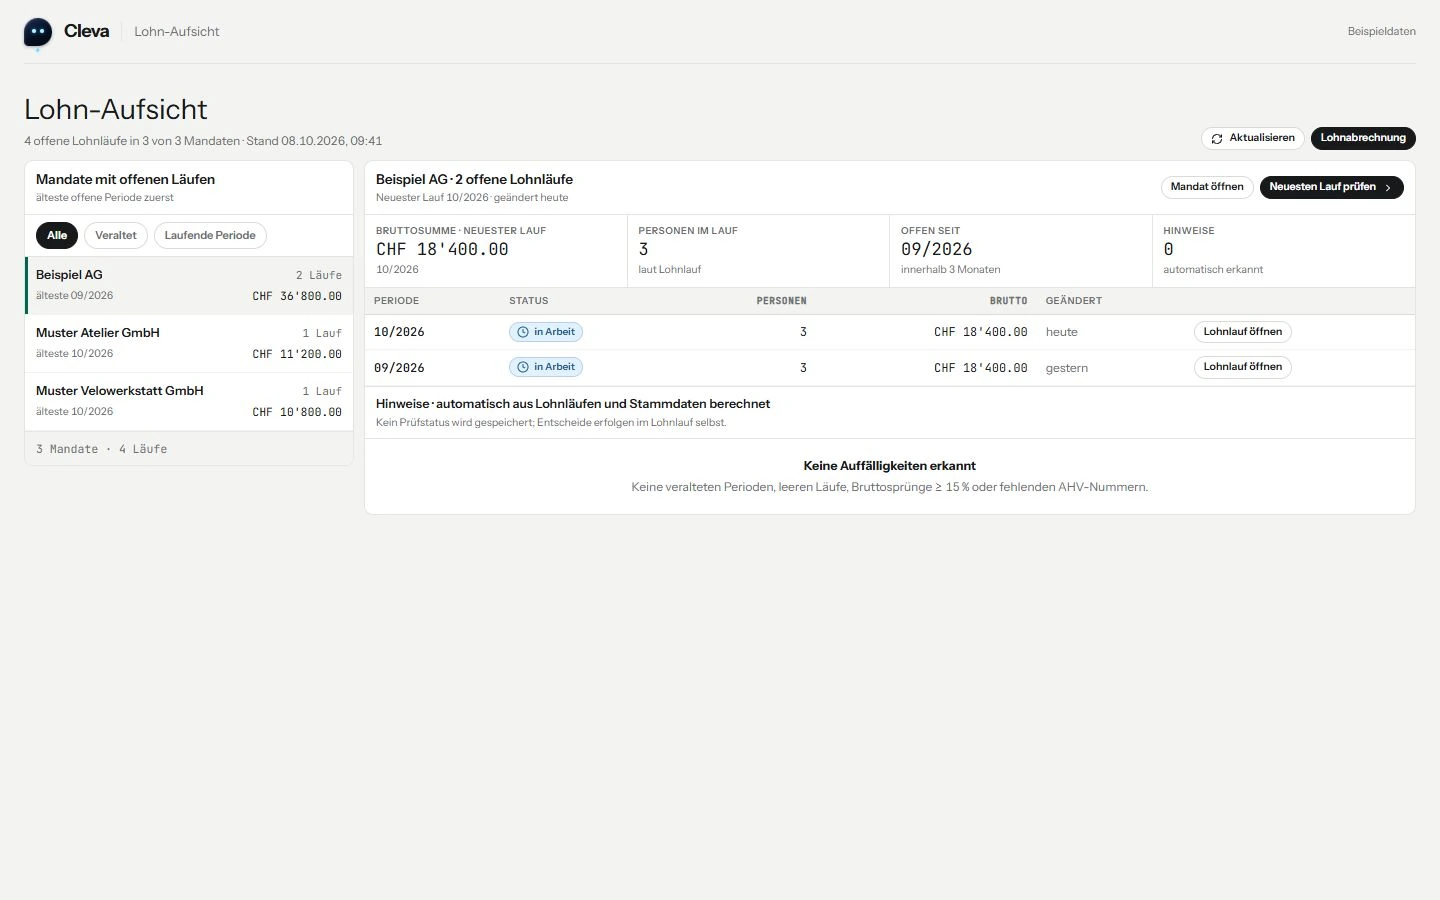This screenshot has width=1440, height=900.
Task: Open the Lohnlauf for period 10/2026
Action: (1243, 332)
